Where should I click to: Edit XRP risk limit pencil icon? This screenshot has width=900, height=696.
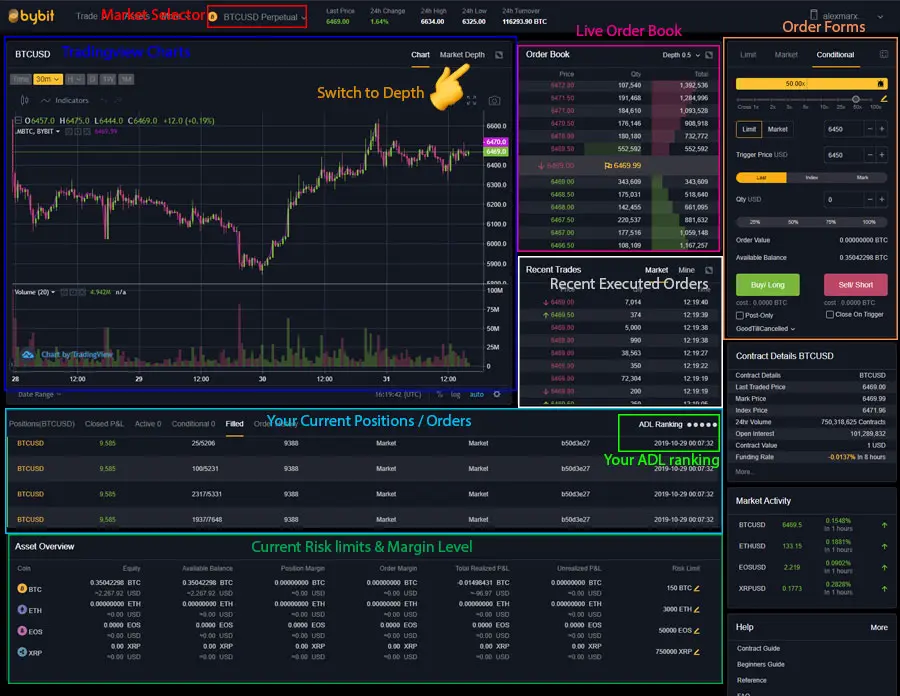click(x=697, y=652)
